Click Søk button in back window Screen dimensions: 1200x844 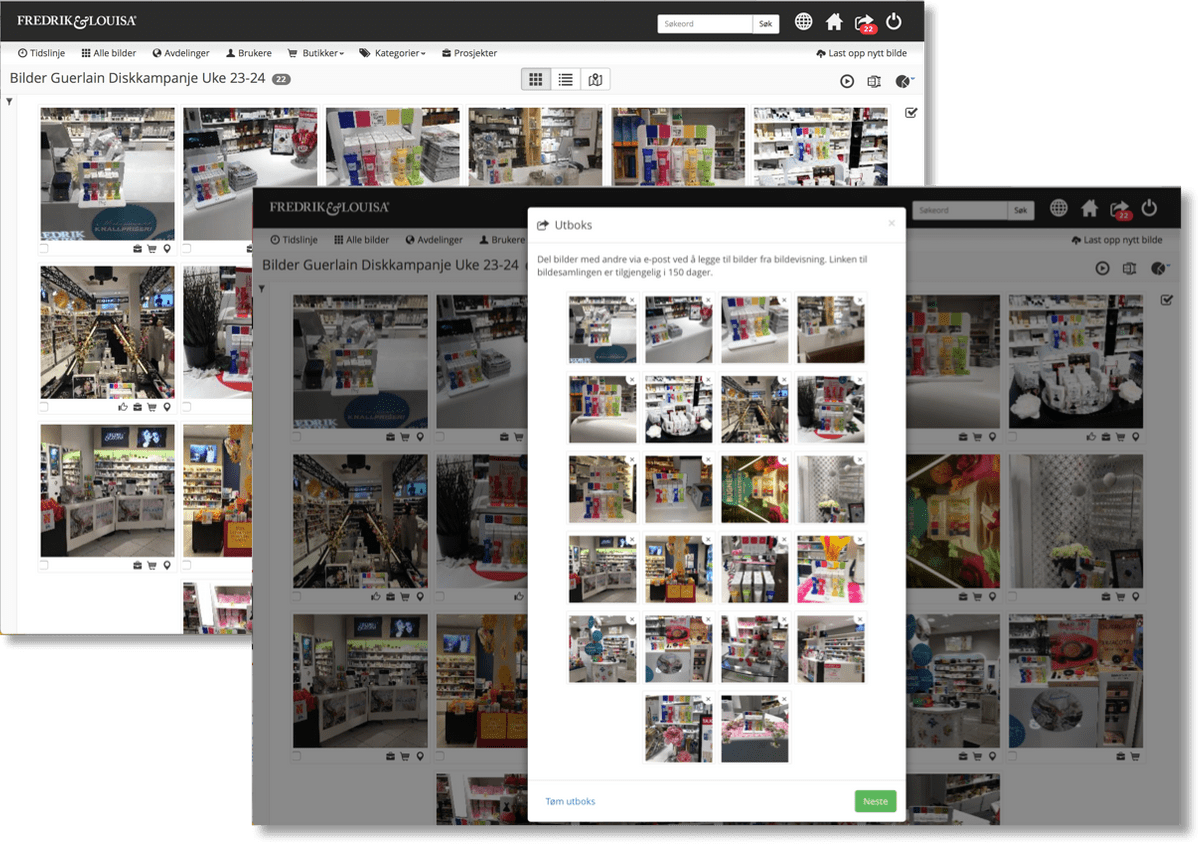pos(766,23)
